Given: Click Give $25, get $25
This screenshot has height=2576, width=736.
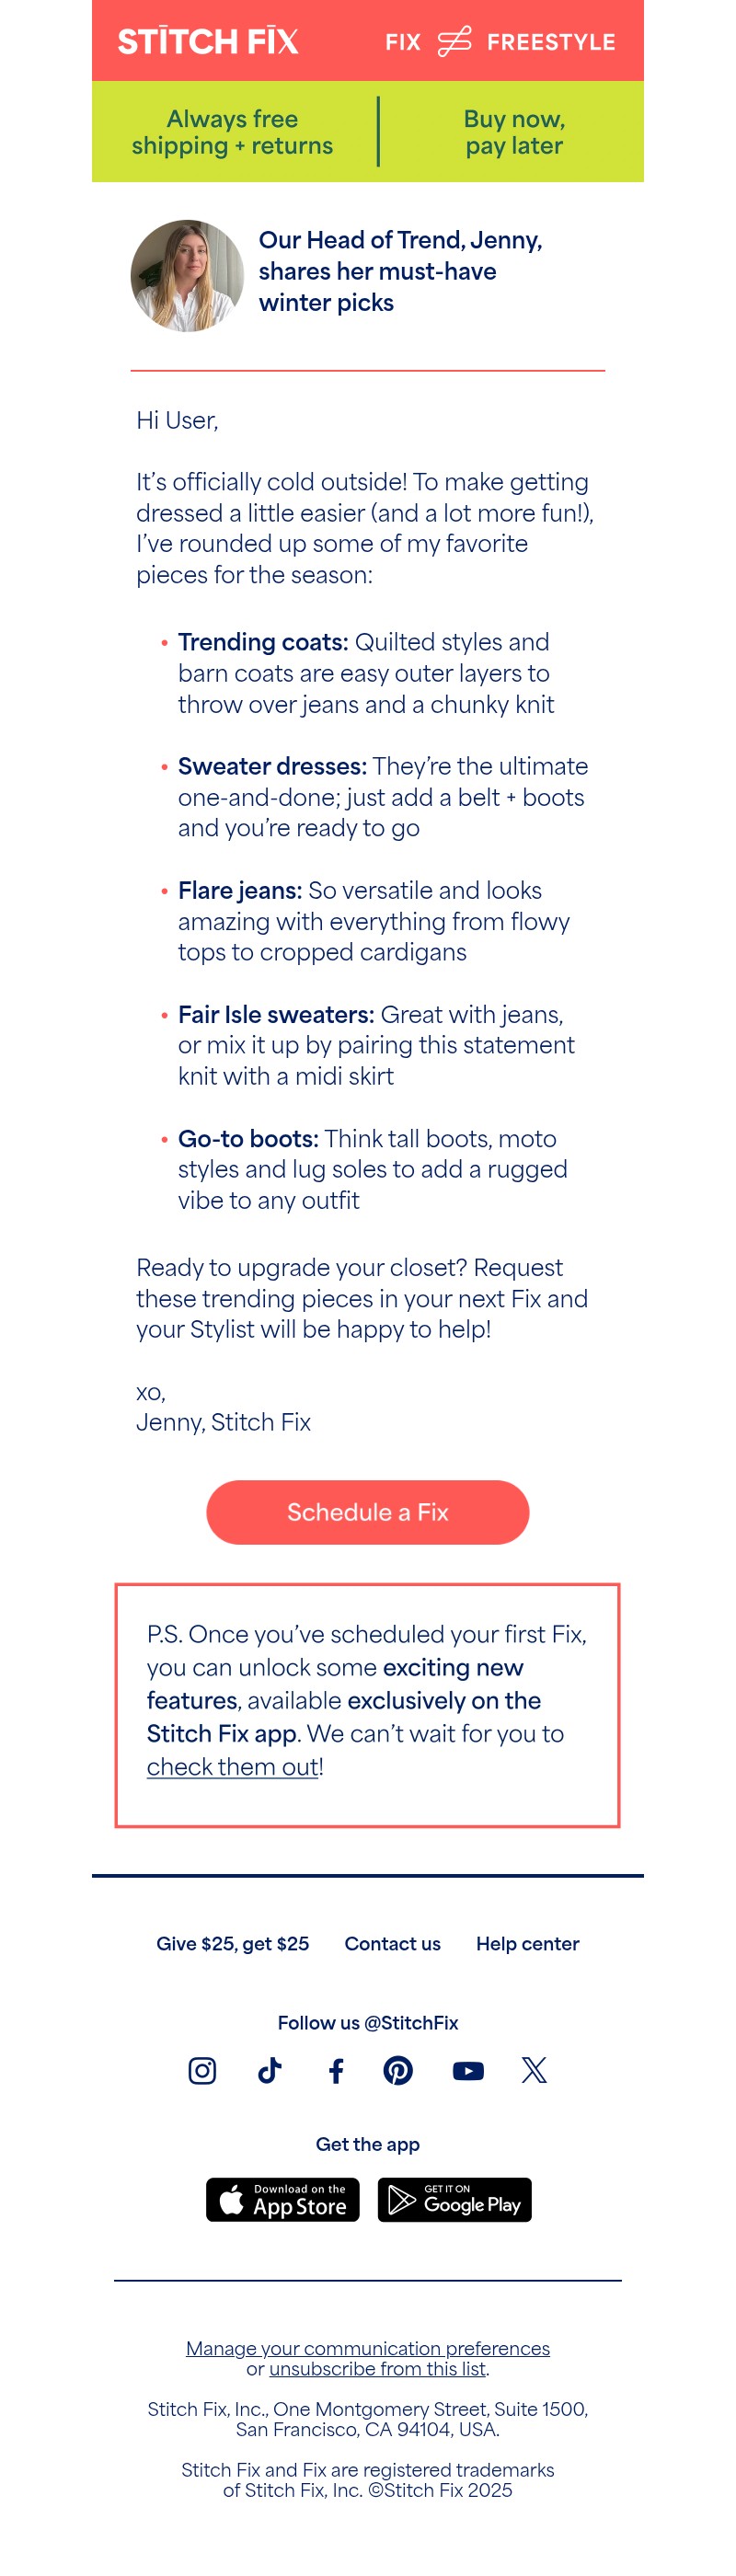Looking at the screenshot, I should [x=232, y=1944].
